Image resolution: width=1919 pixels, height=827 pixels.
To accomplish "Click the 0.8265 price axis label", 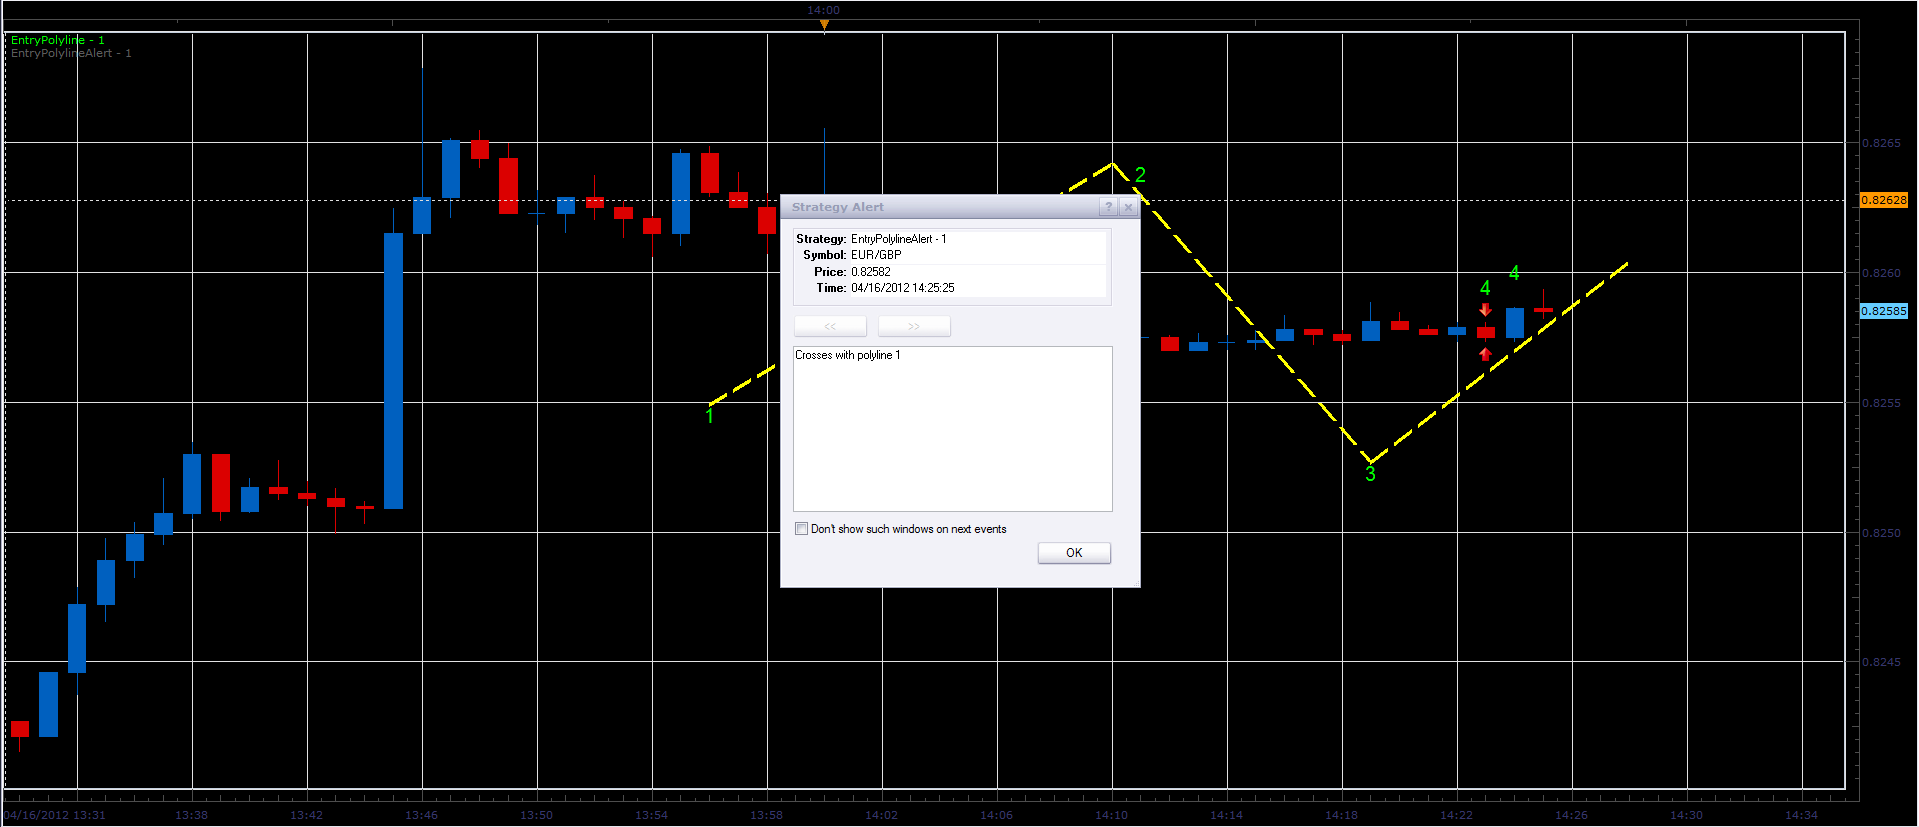I will pyautogui.click(x=1881, y=143).
